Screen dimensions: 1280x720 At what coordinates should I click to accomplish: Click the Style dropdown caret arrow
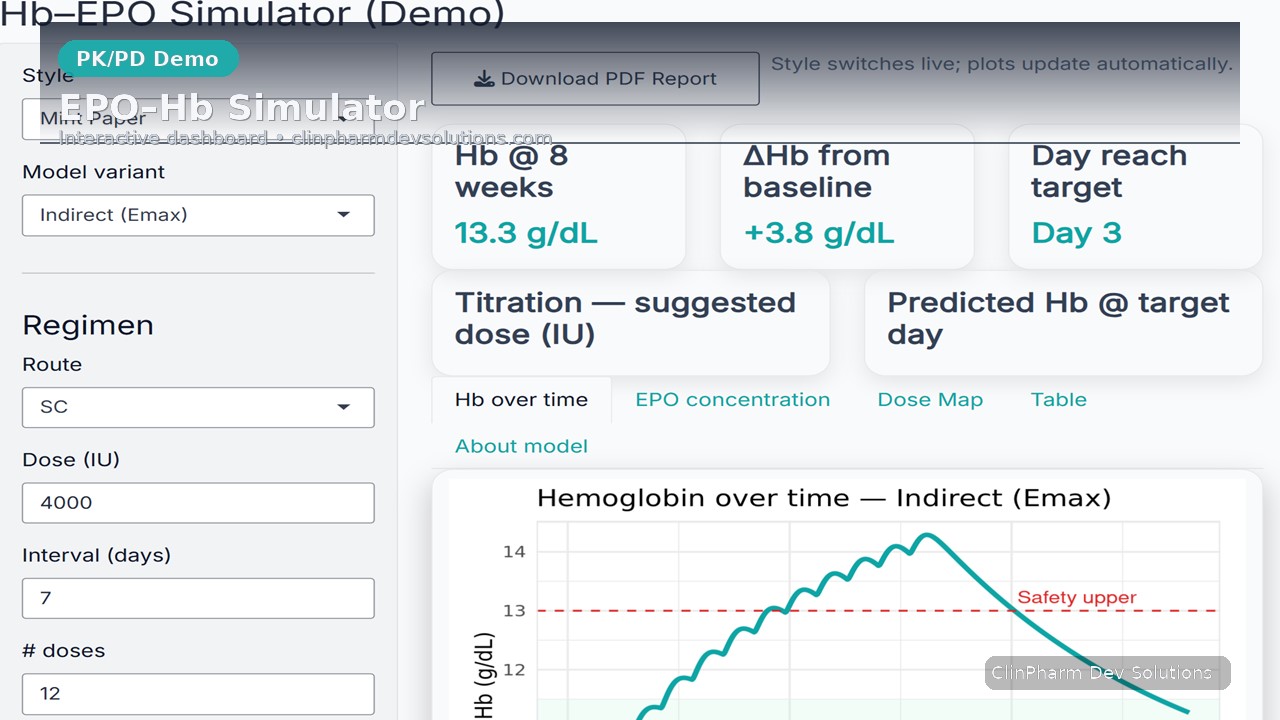click(344, 119)
